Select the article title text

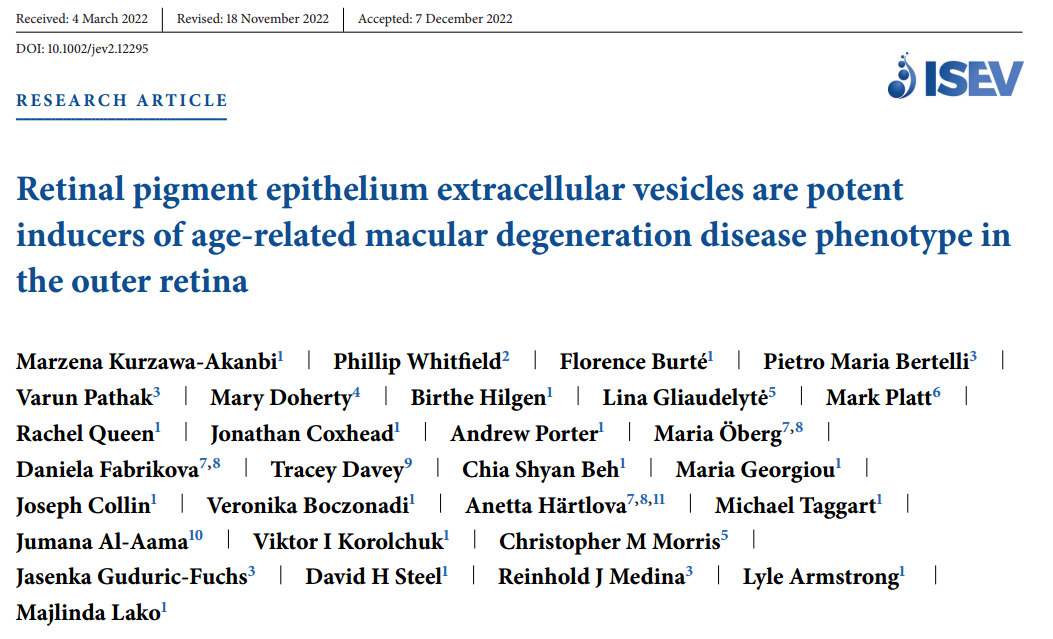click(x=513, y=235)
